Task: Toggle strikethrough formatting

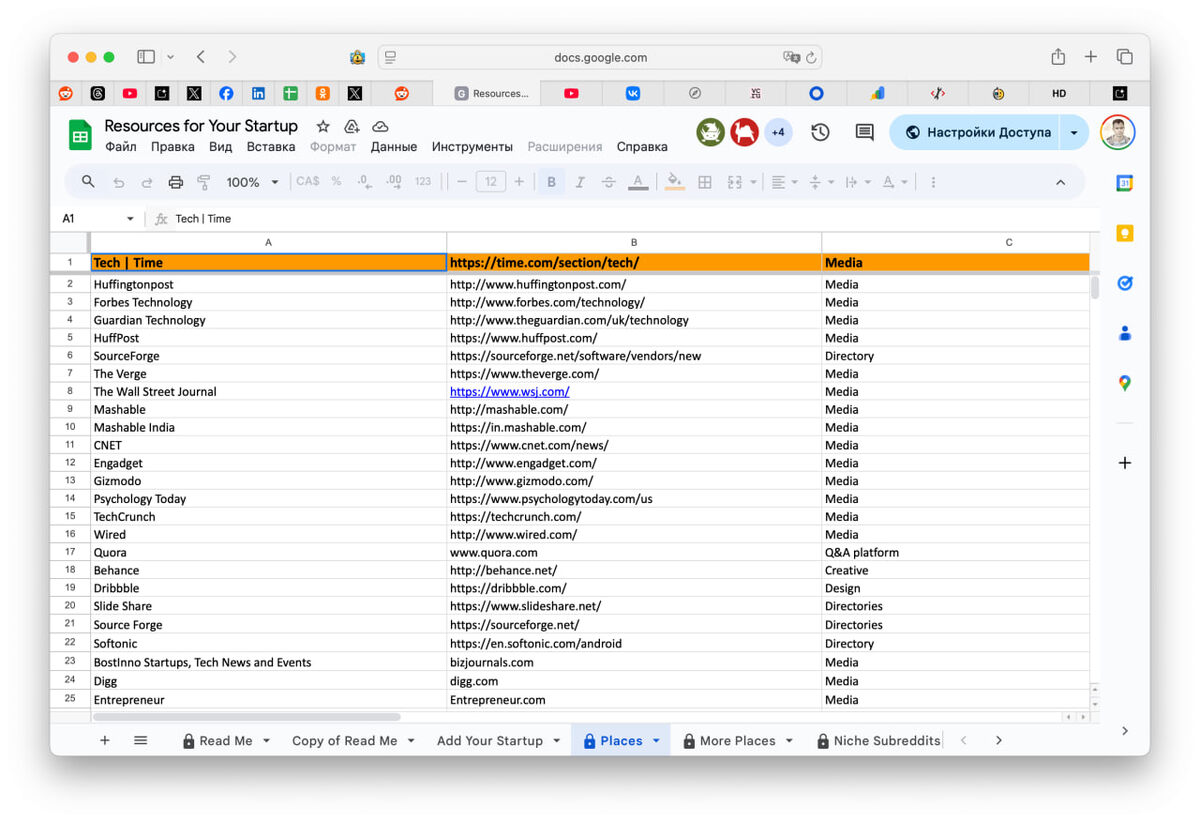Action: 608,182
